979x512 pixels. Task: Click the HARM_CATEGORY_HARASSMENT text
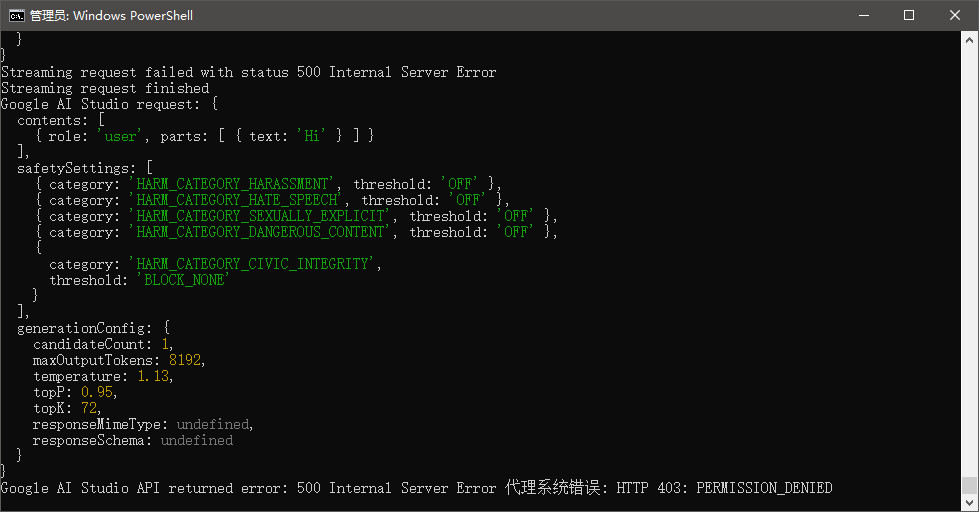pyautogui.click(x=233, y=184)
